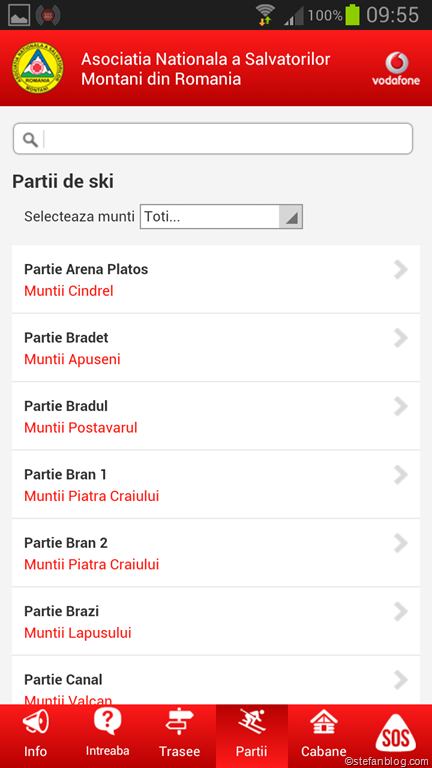Open the Selecteaza munti dropdown
Image resolution: width=432 pixels, height=768 pixels.
221,216
